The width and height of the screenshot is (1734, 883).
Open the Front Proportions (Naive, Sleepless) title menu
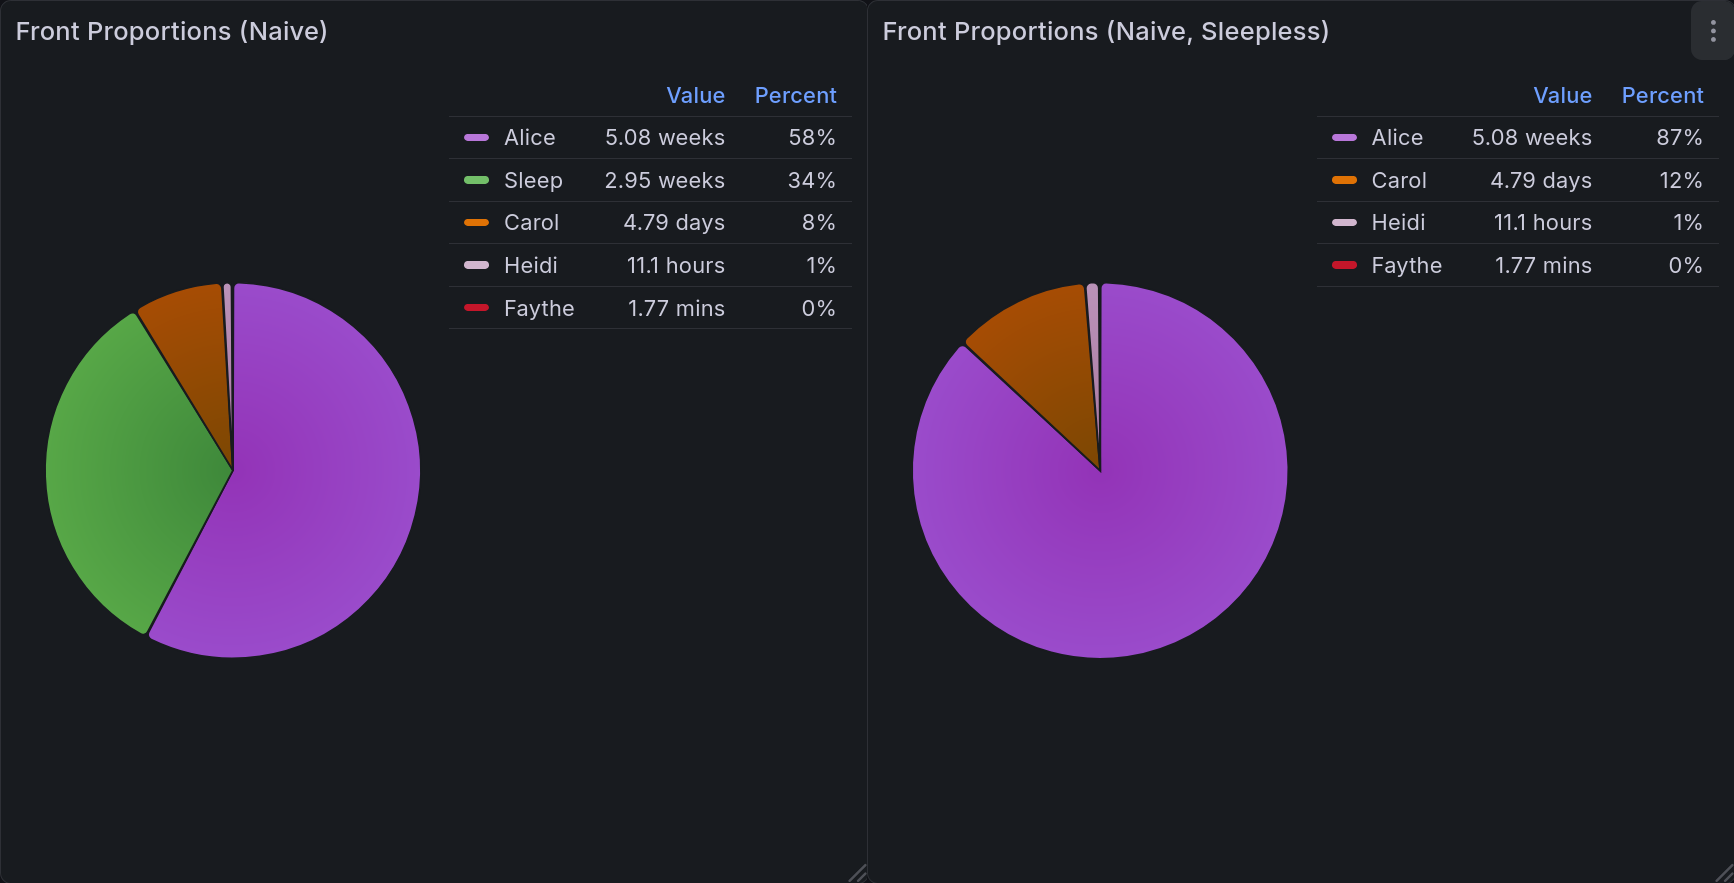(x=1106, y=31)
